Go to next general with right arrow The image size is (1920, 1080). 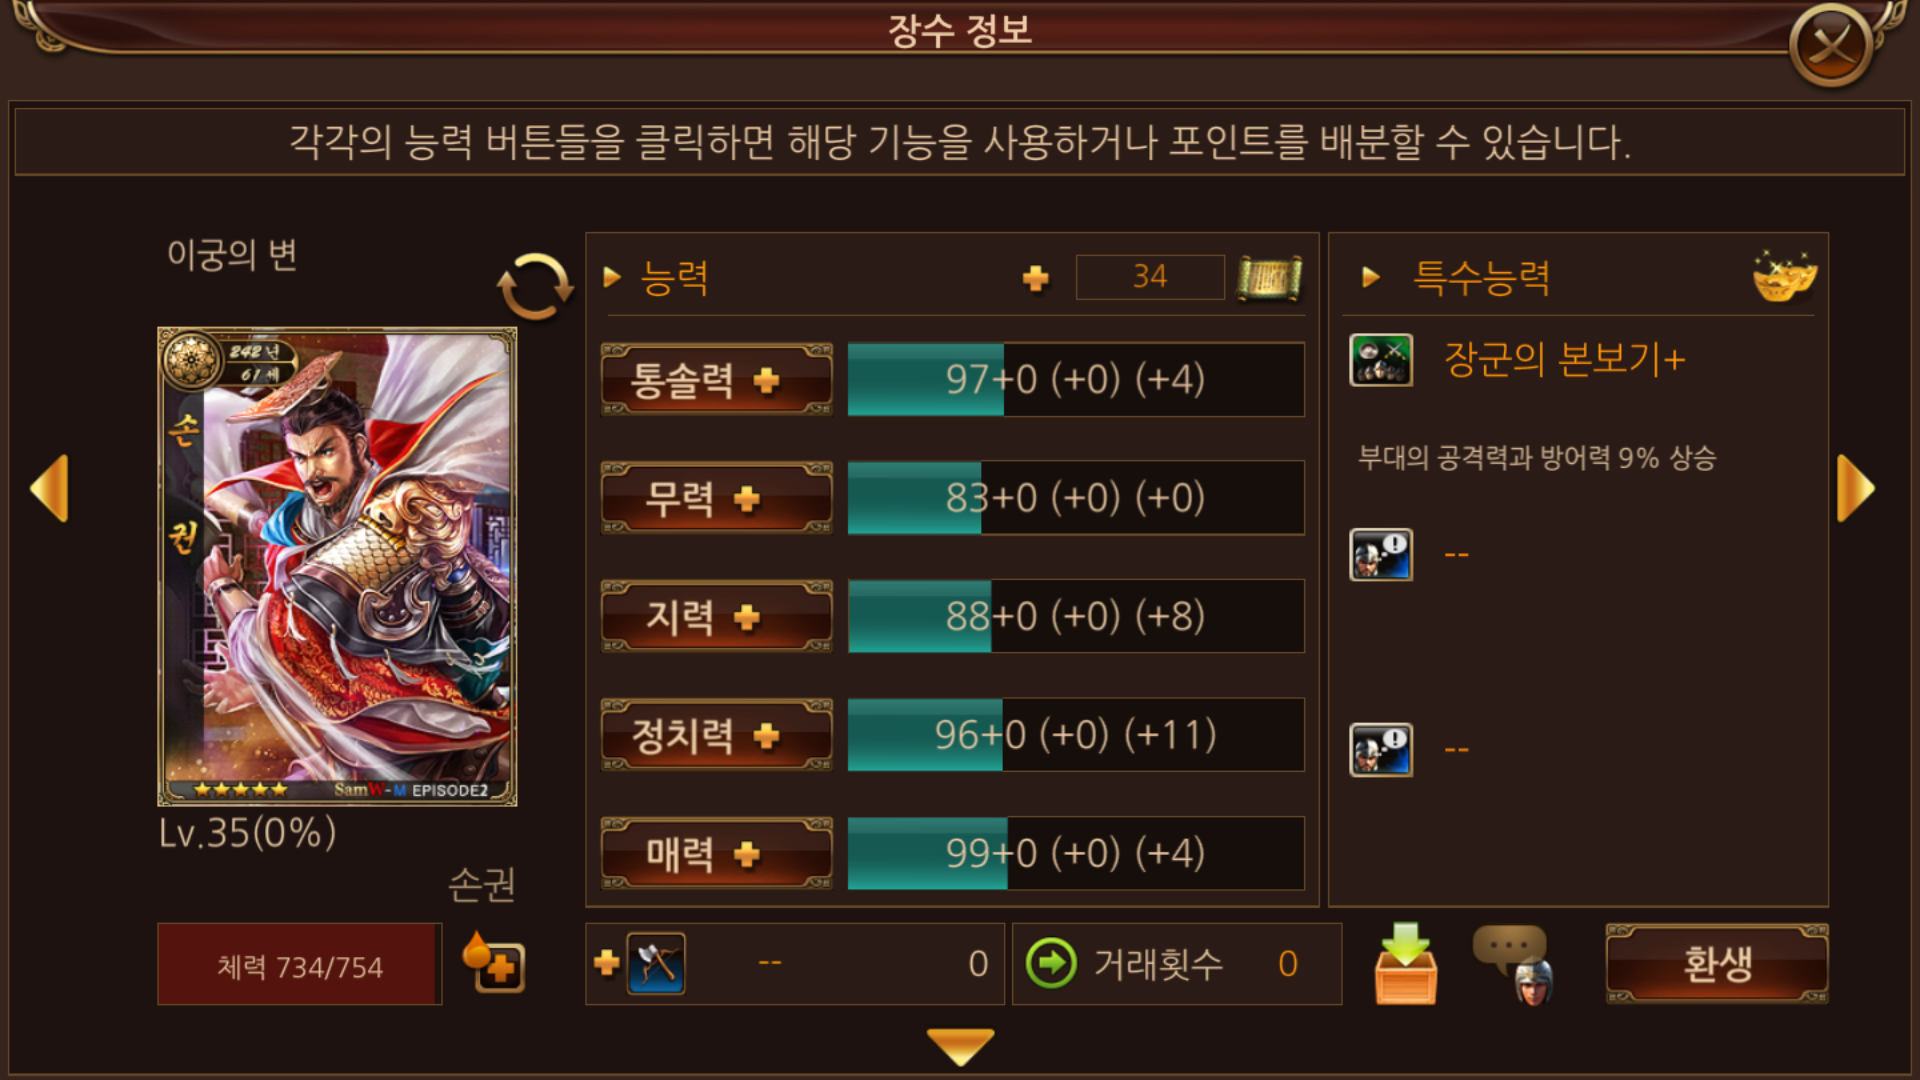pos(1856,488)
